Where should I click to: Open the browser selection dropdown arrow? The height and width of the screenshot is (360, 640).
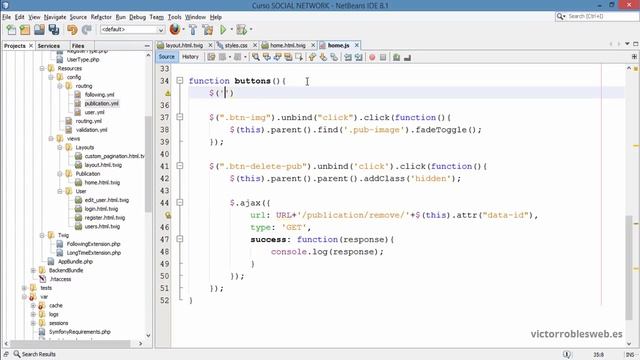pos(183,29)
